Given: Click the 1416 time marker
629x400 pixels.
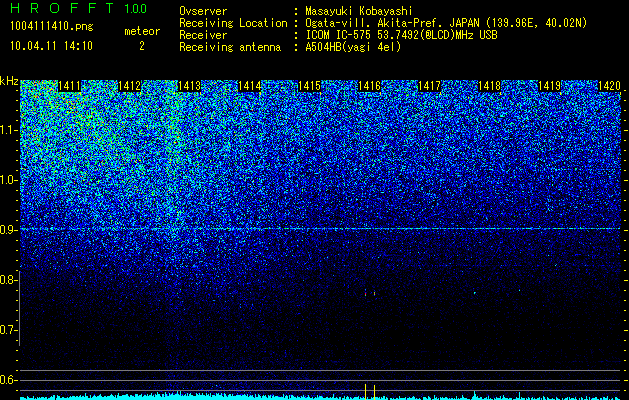Looking at the screenshot, I should pos(369,86).
